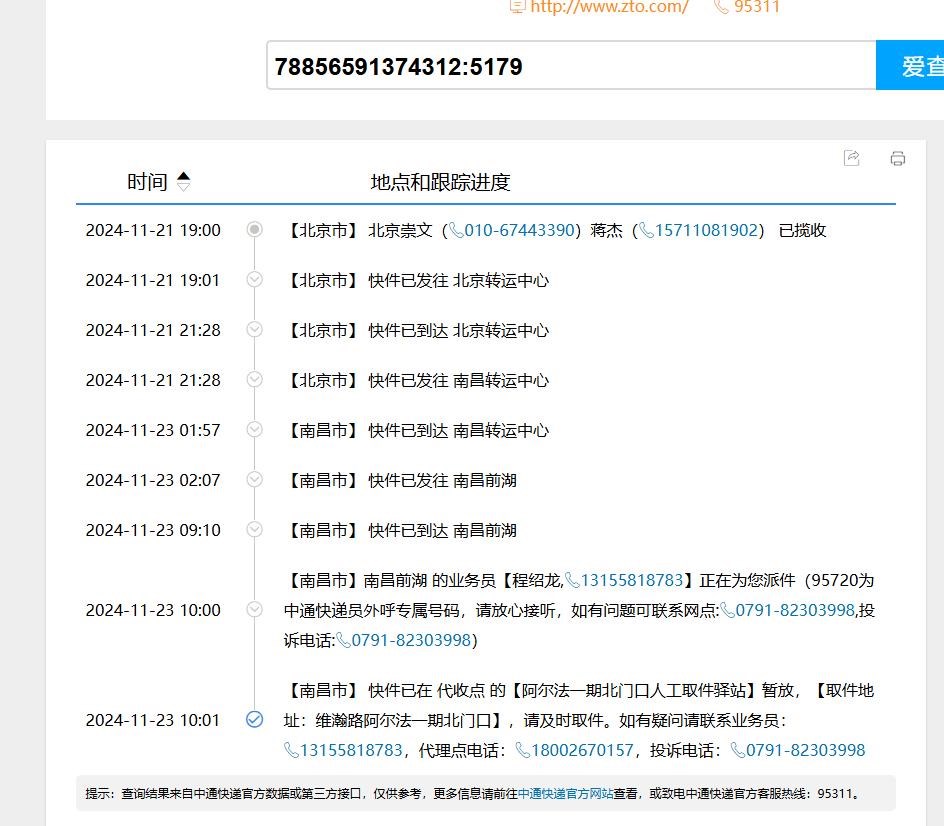
Task: Click the timeline marker for 2024-11-23 01:57
Action: coord(255,429)
